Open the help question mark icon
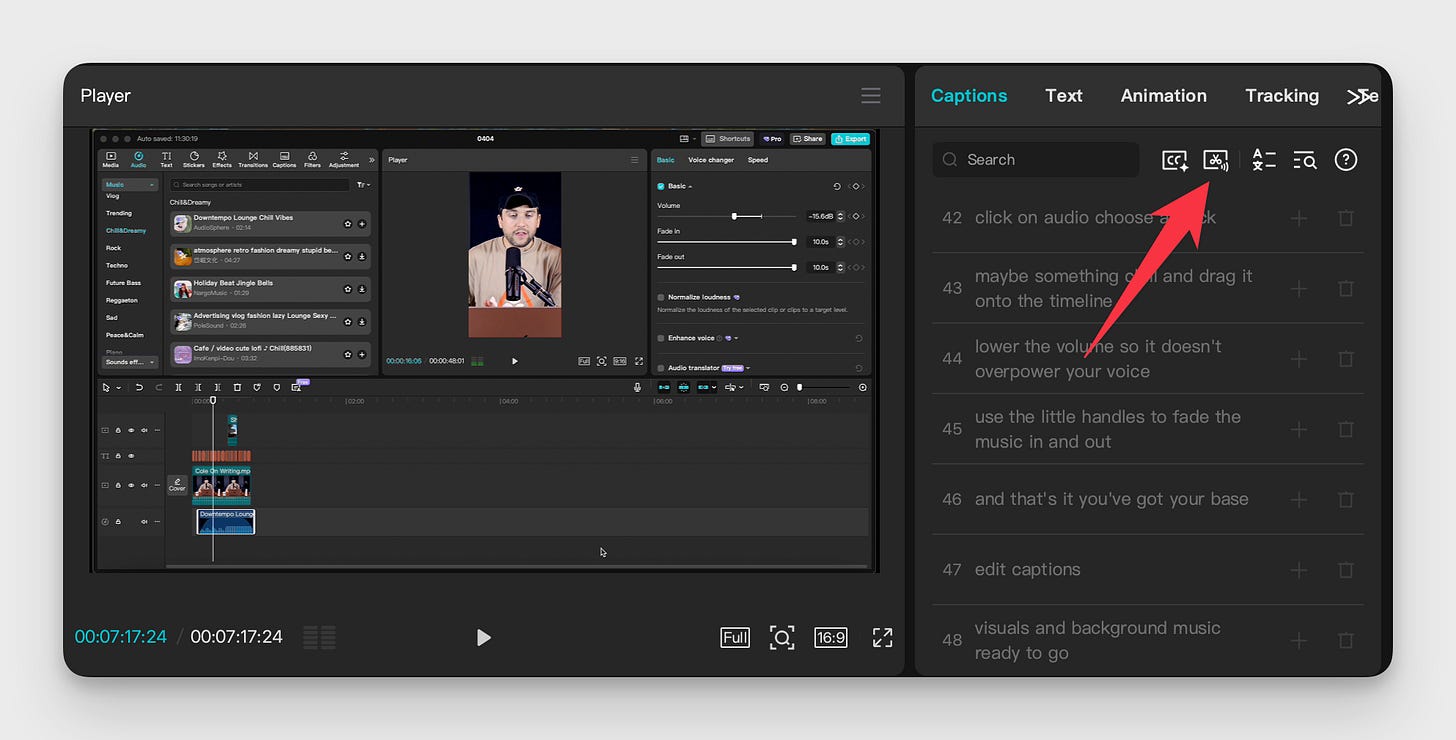Viewport: 1456px width, 740px height. [1346, 160]
